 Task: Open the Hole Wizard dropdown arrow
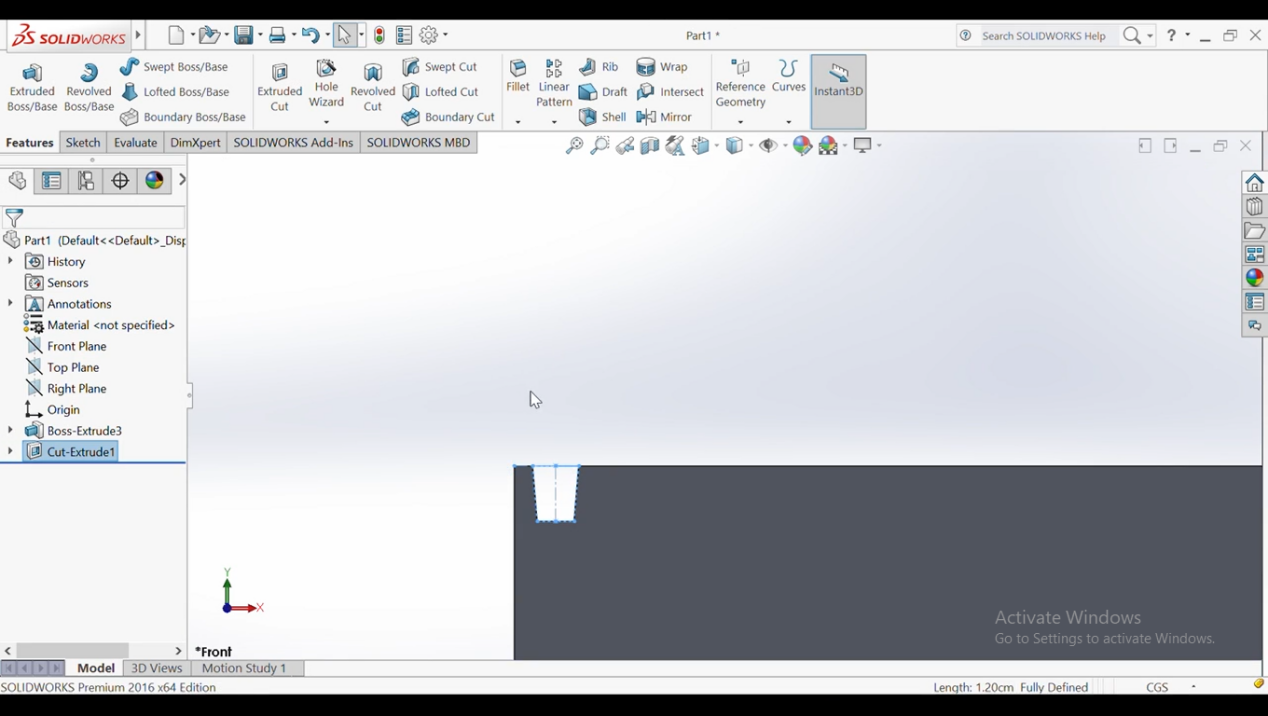point(326,122)
